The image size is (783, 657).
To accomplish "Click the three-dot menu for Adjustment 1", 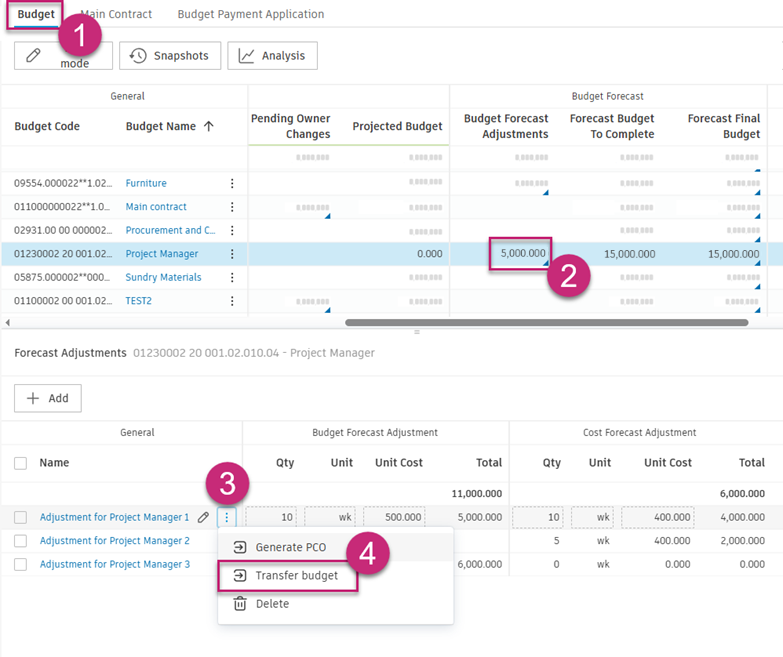I will (227, 517).
